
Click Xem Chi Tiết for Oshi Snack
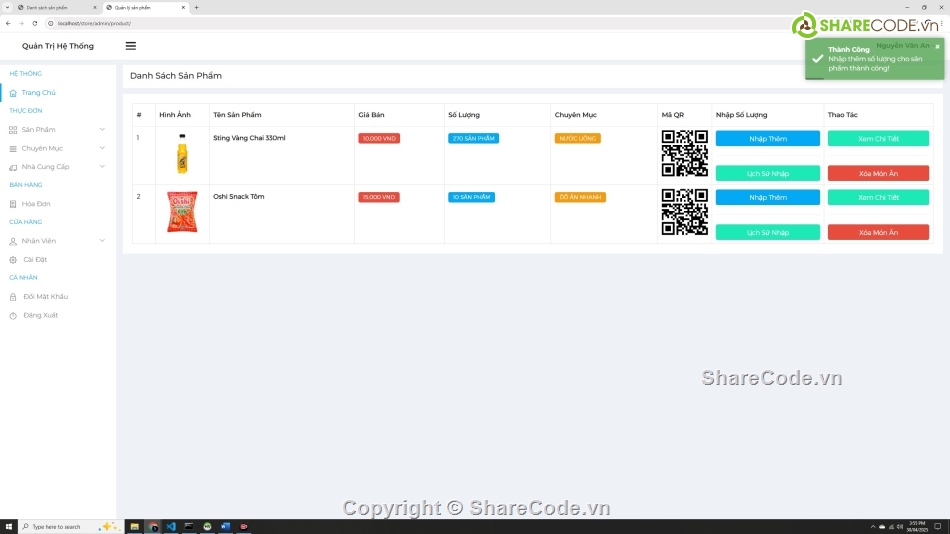tap(878, 198)
